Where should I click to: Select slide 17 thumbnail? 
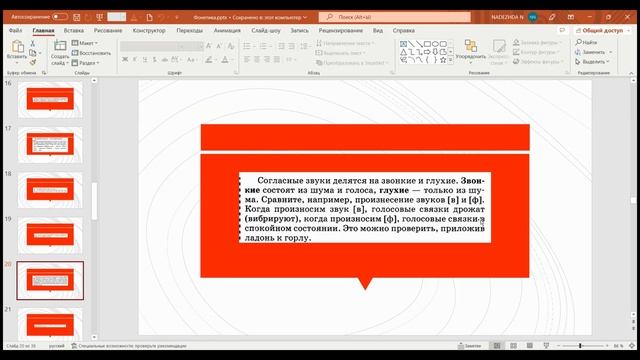point(50,145)
